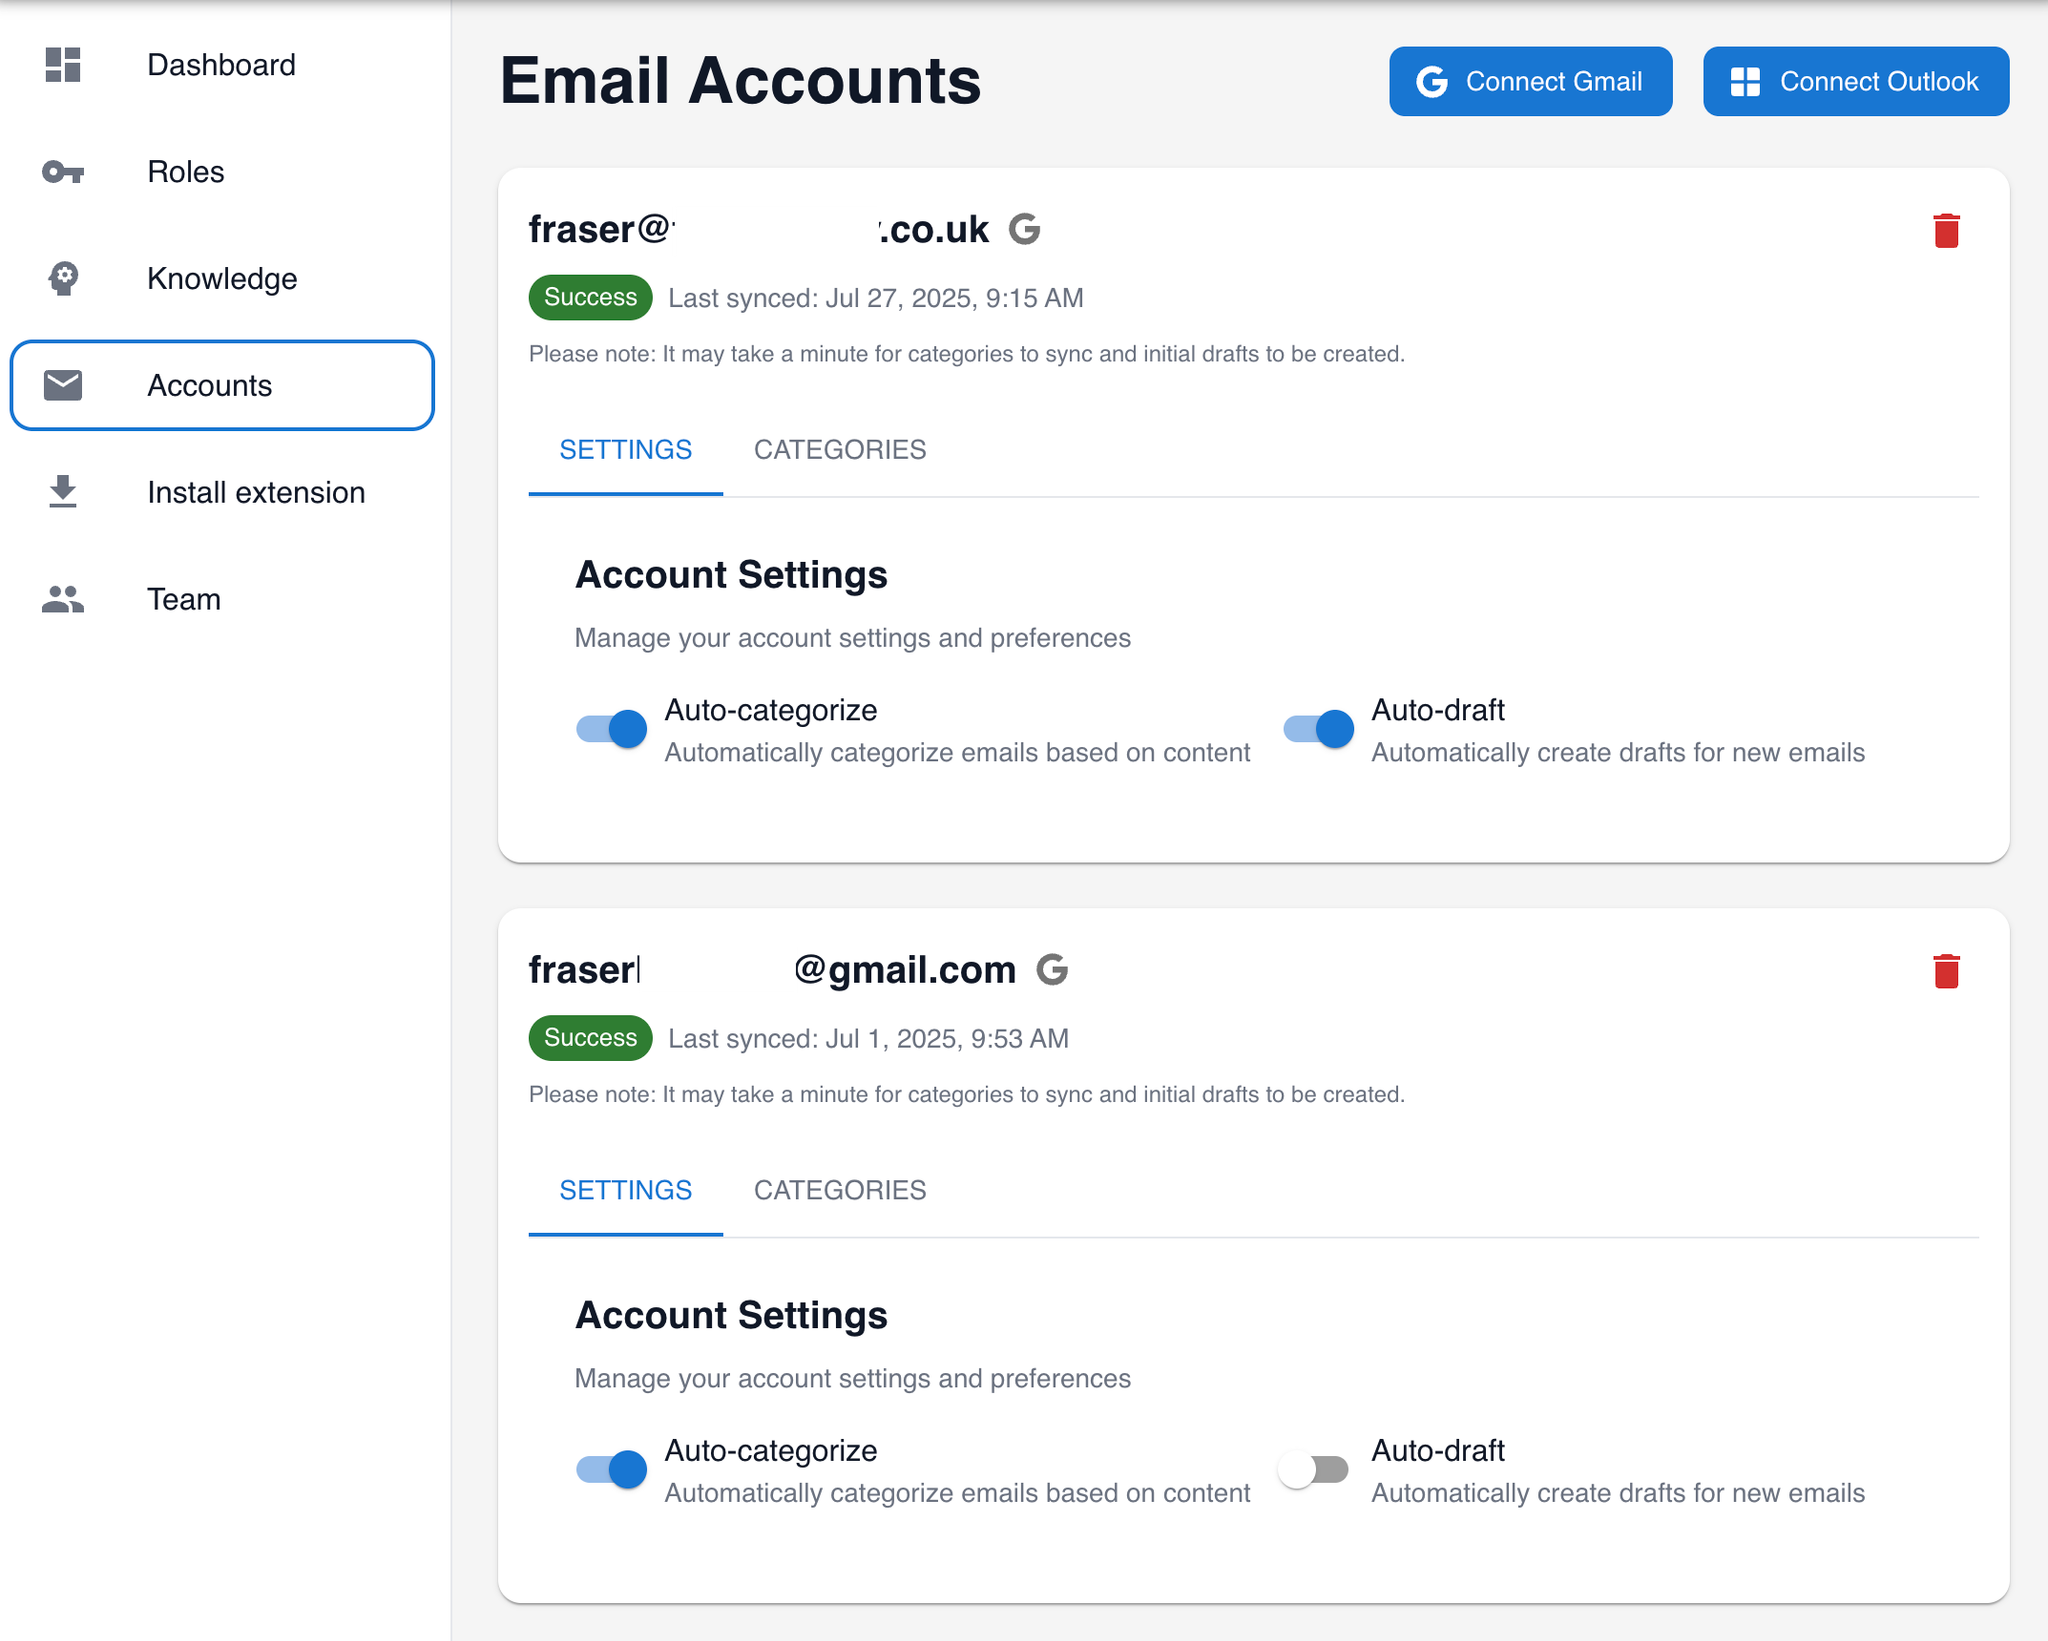Click the Accounts envelope icon

point(63,385)
